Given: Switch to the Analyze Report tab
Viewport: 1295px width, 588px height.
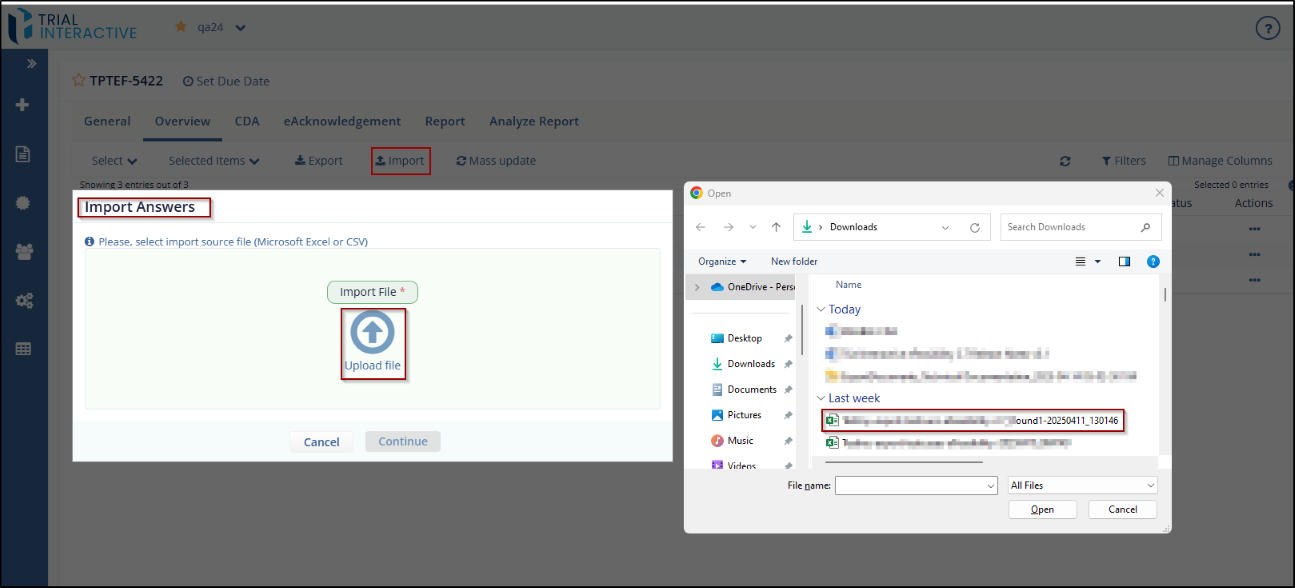Looking at the screenshot, I should tap(533, 121).
